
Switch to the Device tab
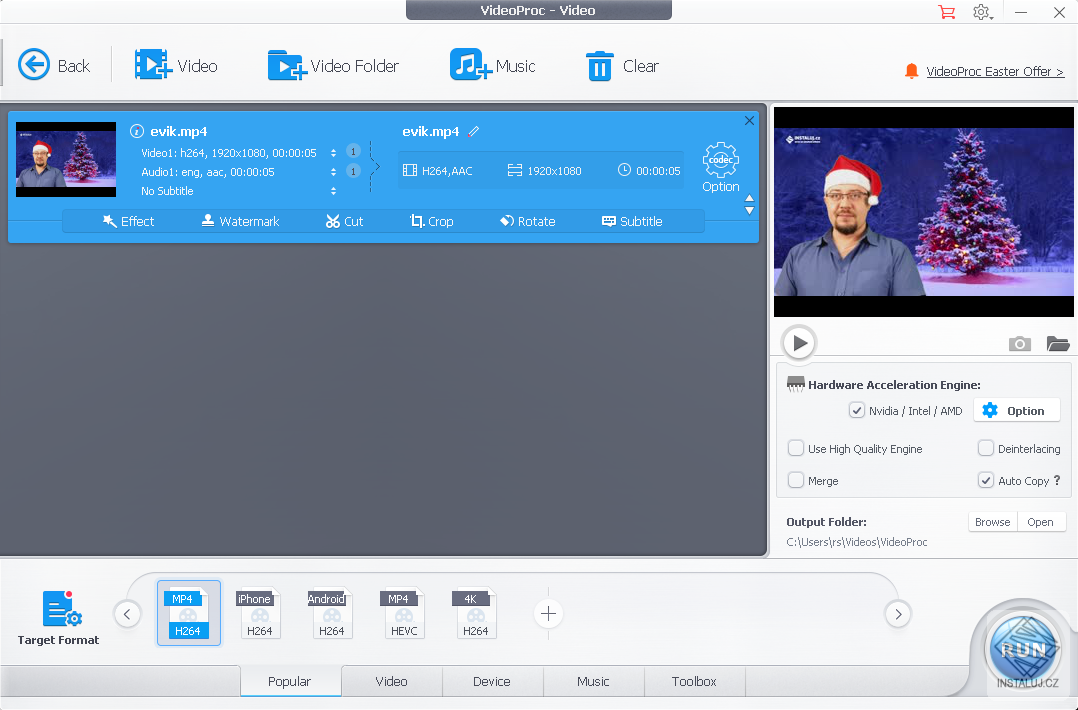[492, 681]
